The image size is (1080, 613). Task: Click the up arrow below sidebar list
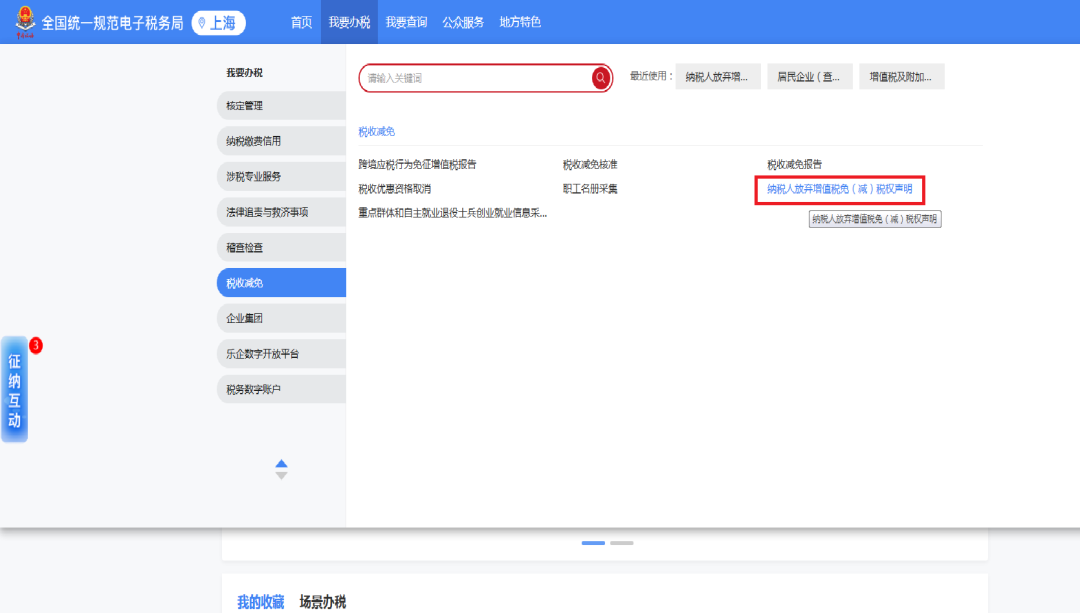(281, 464)
